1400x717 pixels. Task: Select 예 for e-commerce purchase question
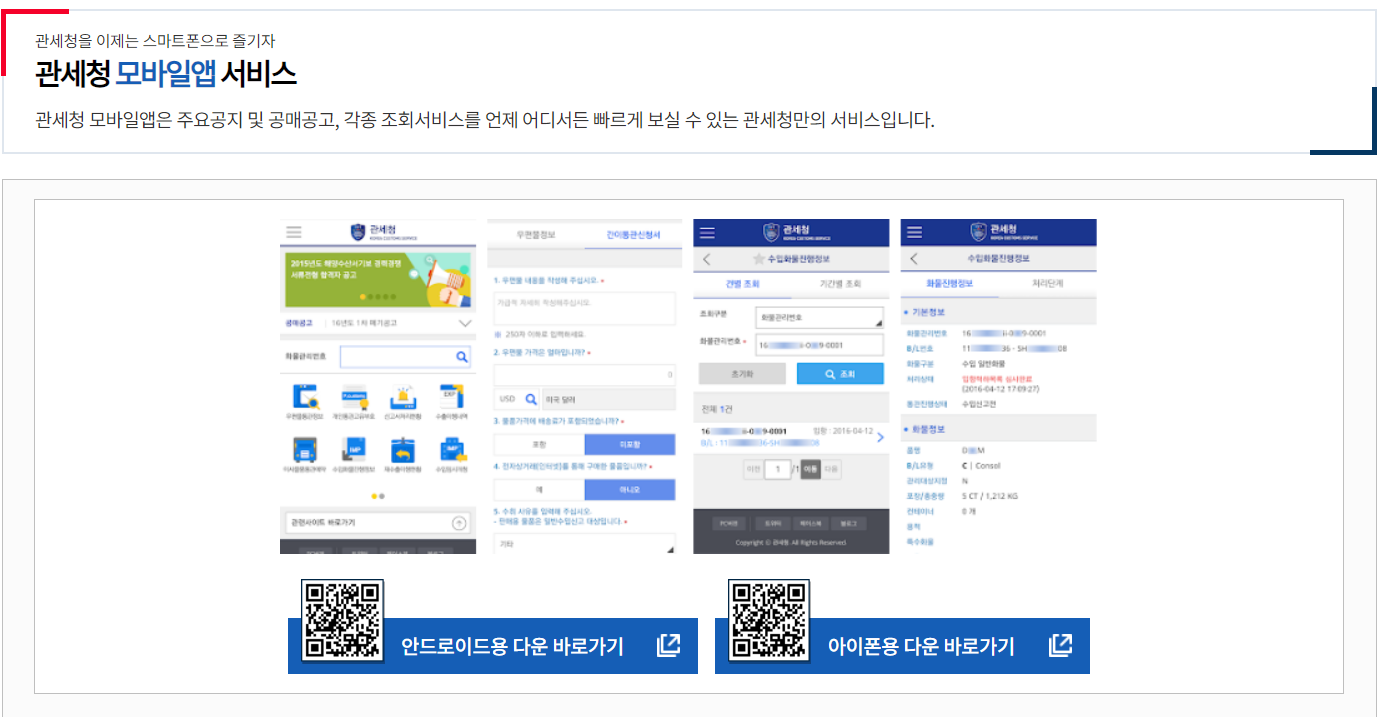point(539,490)
